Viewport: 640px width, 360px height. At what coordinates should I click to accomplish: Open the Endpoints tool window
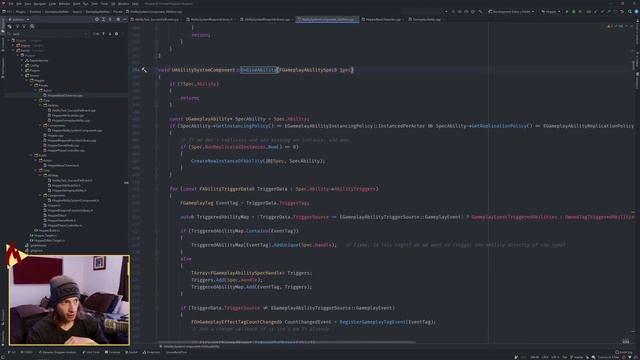click(x=151, y=352)
